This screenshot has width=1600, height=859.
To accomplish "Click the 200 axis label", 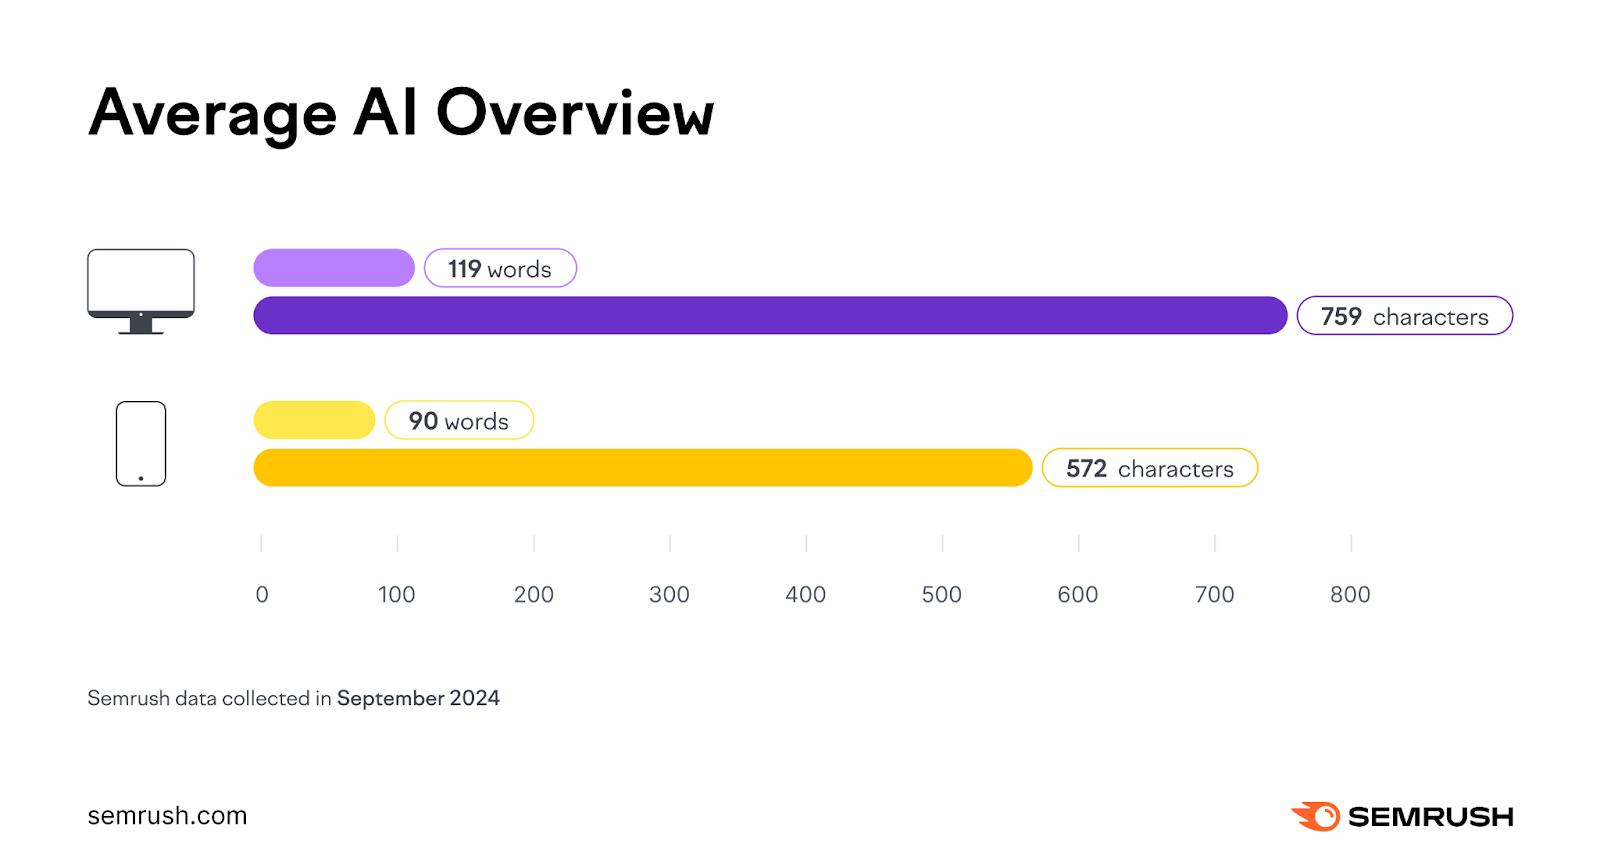I will [534, 595].
